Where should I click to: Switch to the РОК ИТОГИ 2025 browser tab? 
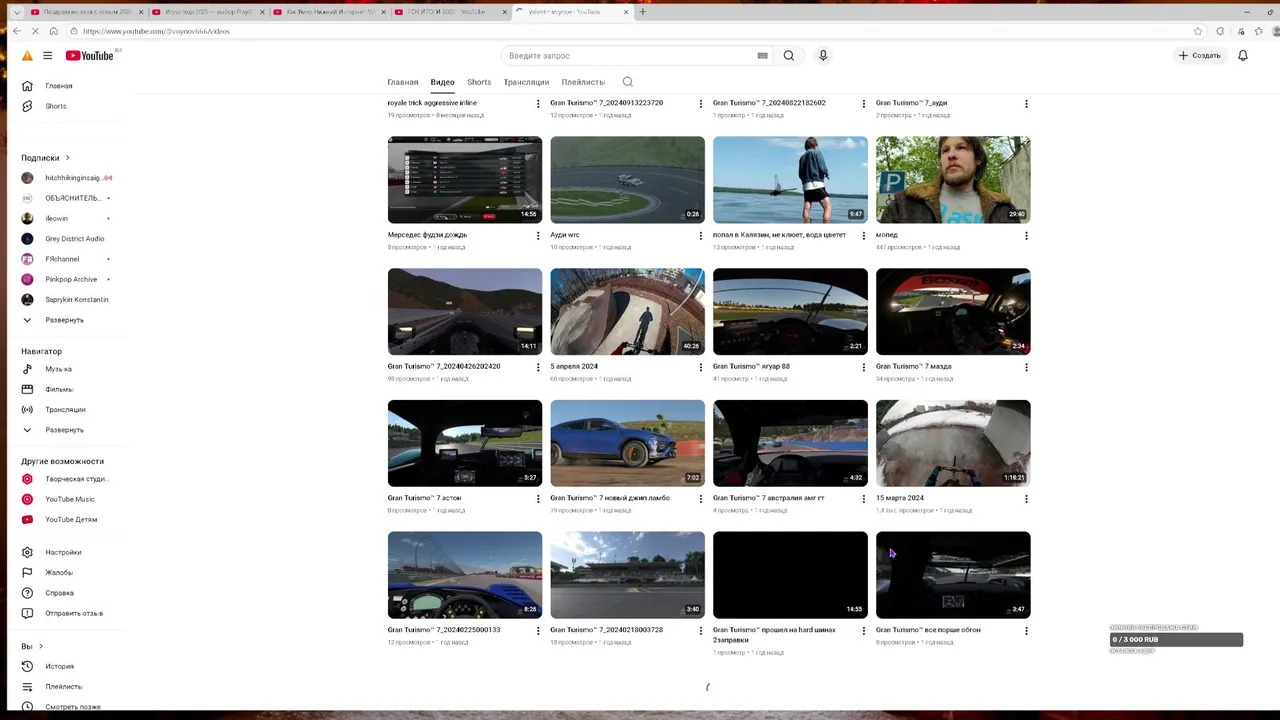pyautogui.click(x=447, y=12)
